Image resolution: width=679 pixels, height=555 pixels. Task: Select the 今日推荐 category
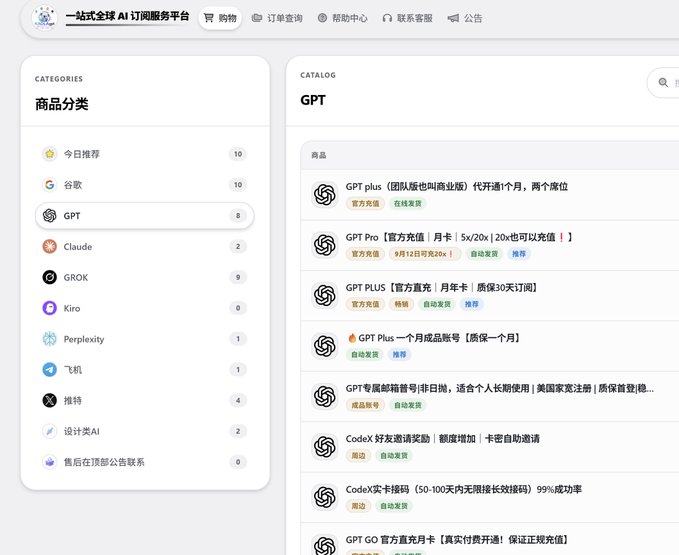pyautogui.click(x=145, y=154)
